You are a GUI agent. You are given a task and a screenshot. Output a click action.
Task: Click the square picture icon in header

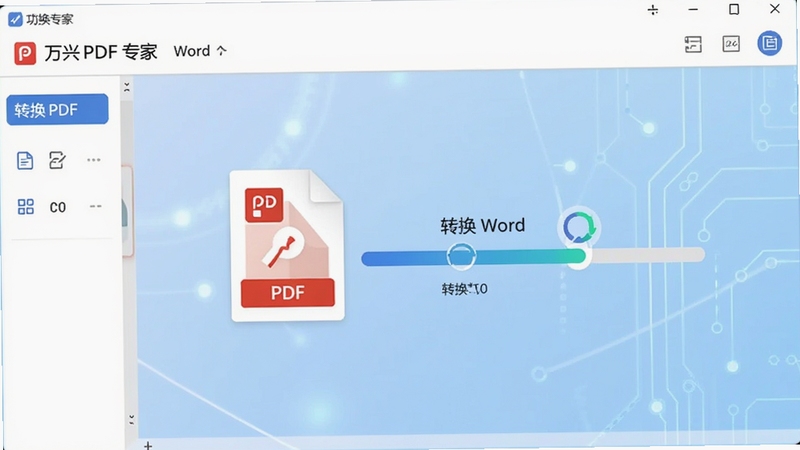(731, 44)
